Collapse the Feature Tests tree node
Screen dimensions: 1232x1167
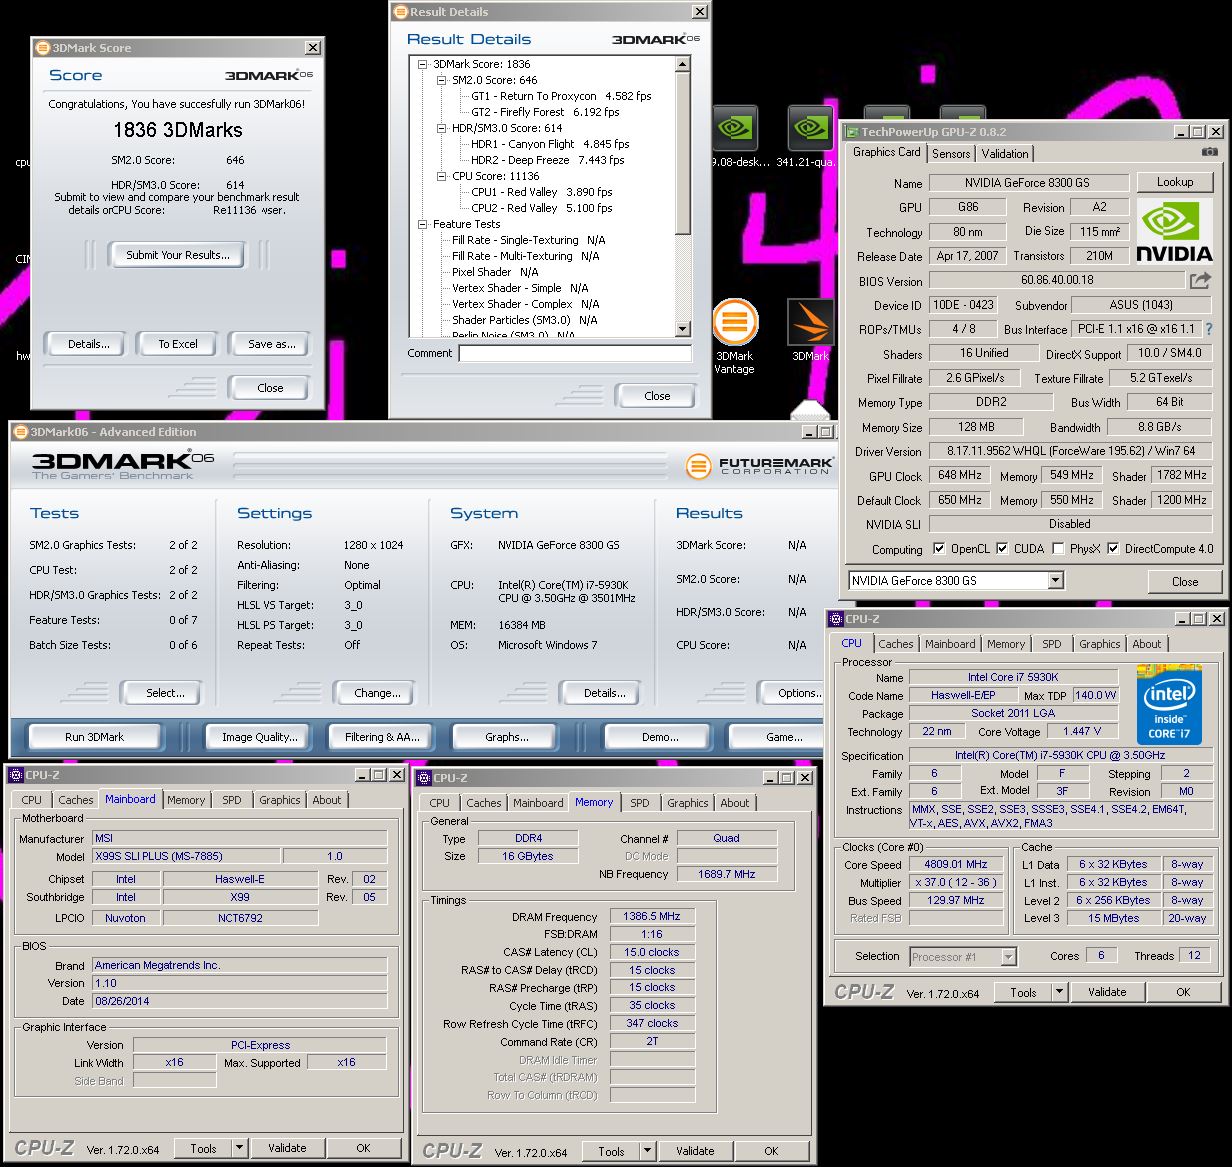[423, 224]
